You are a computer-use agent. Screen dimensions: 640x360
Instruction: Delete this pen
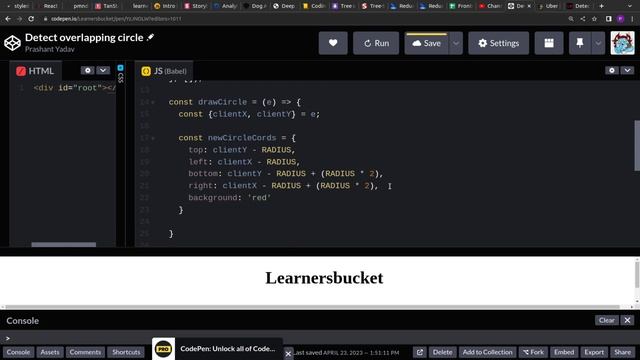(x=442, y=352)
